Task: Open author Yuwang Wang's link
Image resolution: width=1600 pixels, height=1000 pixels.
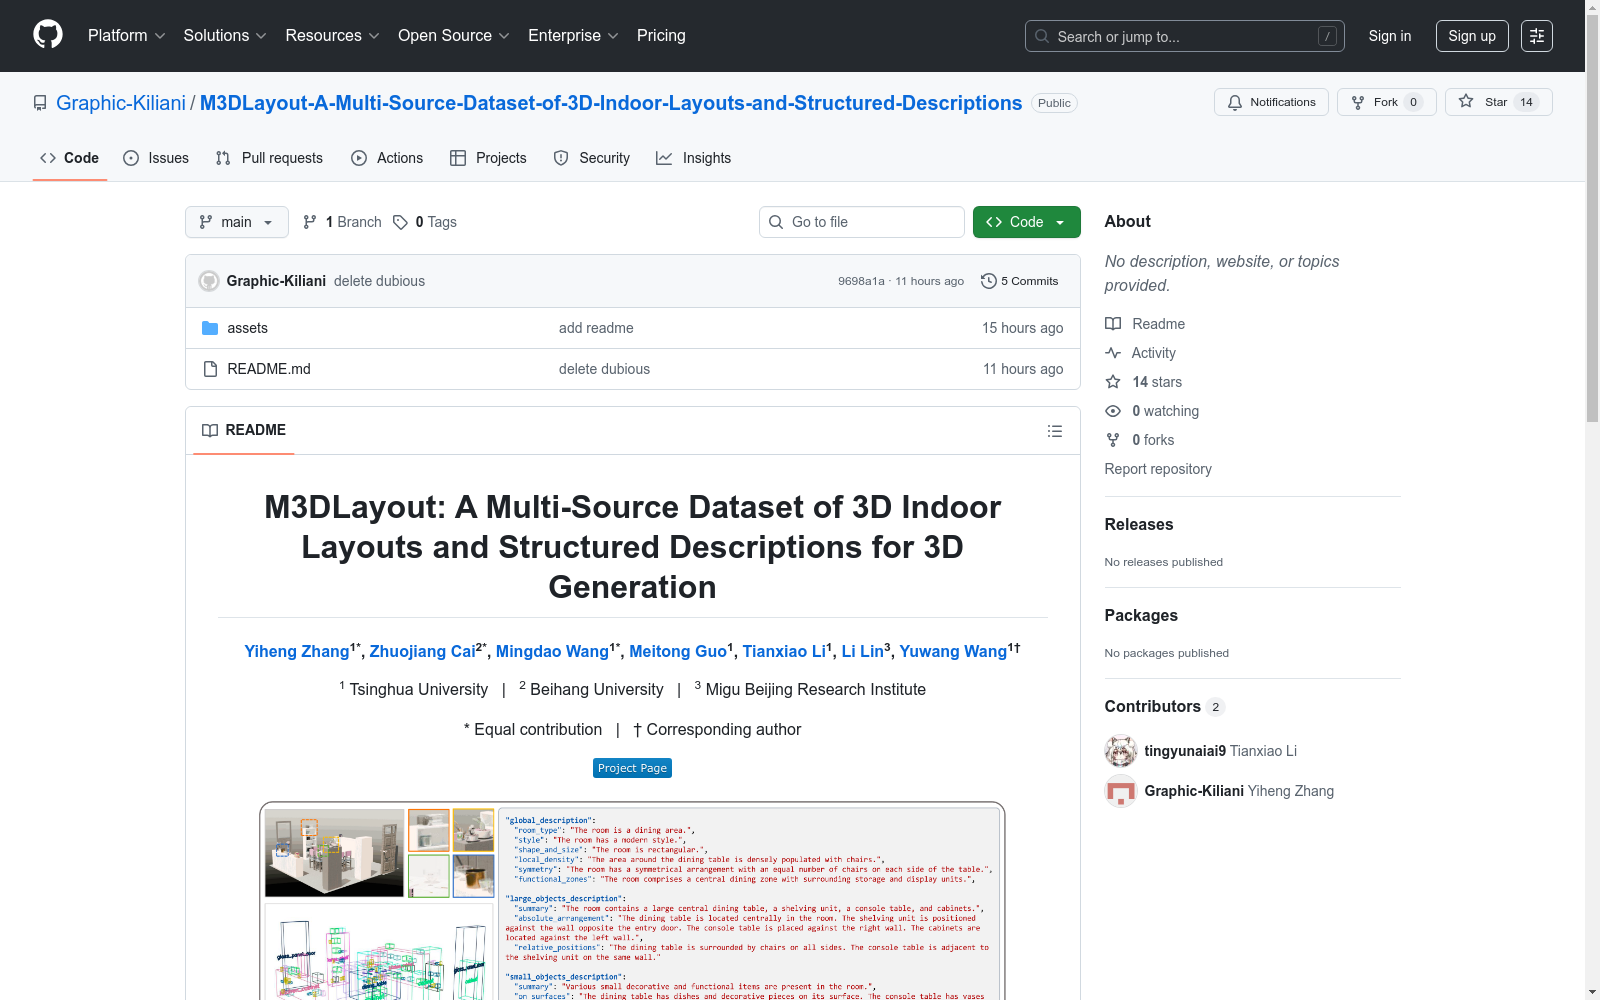Action: coord(953,651)
